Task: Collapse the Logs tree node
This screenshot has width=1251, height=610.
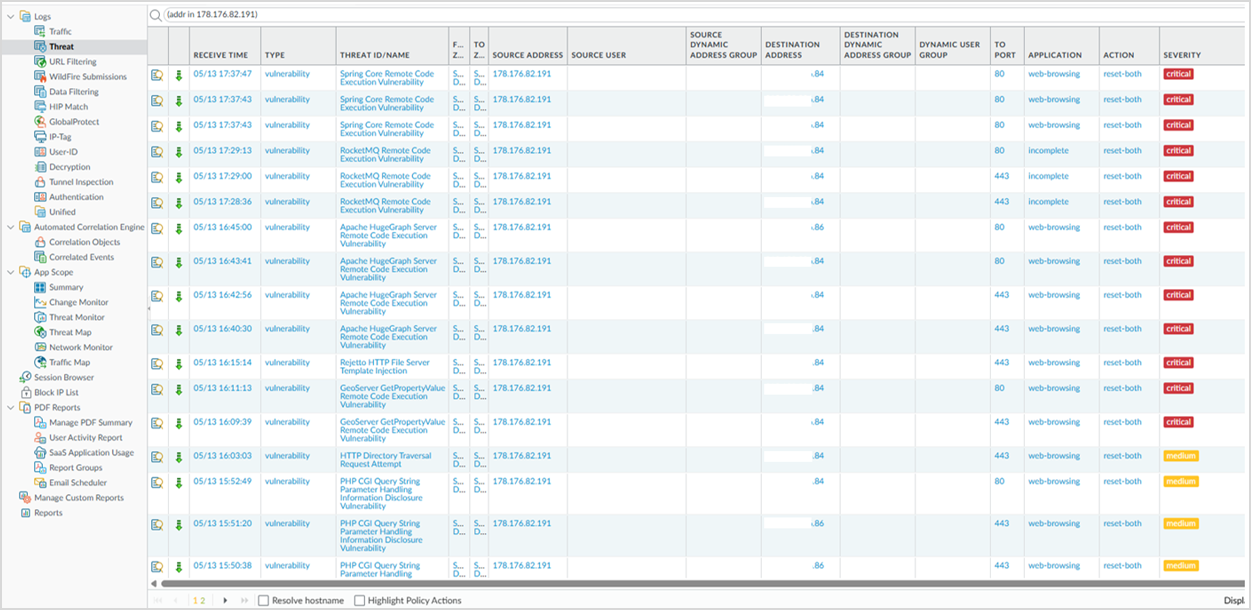Action: click(9, 17)
